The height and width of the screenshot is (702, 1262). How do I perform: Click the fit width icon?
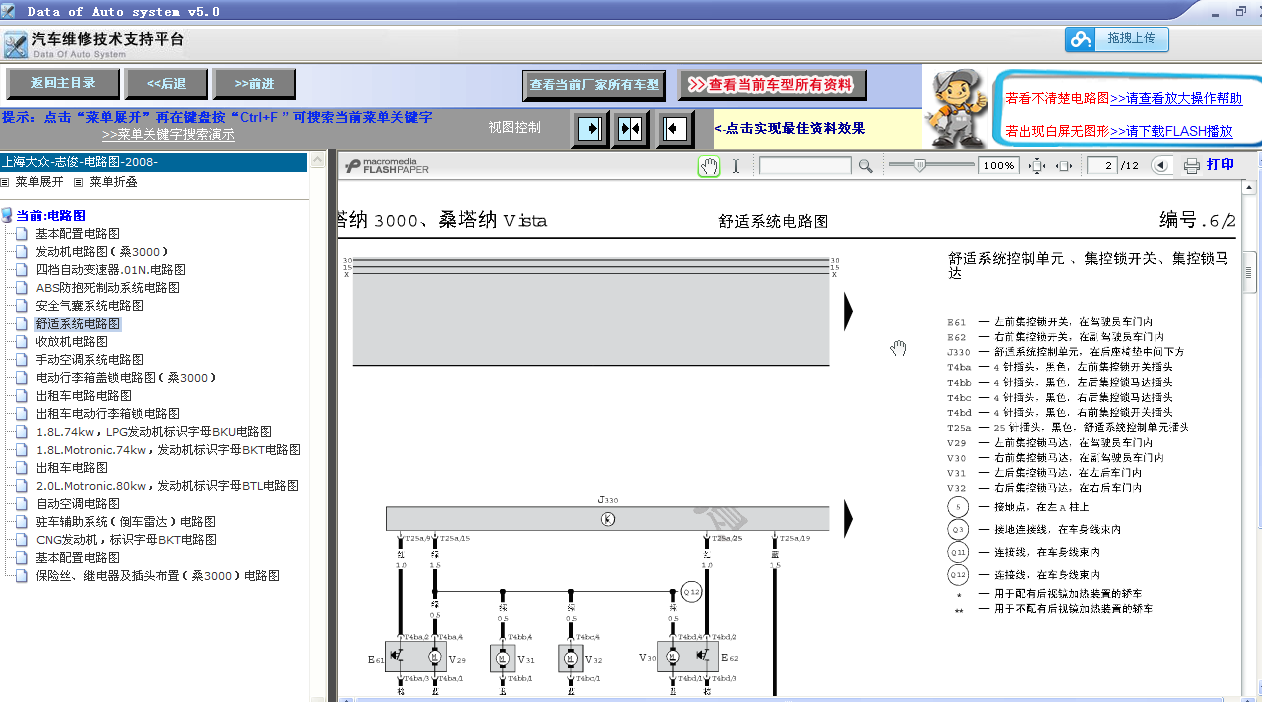point(1064,166)
